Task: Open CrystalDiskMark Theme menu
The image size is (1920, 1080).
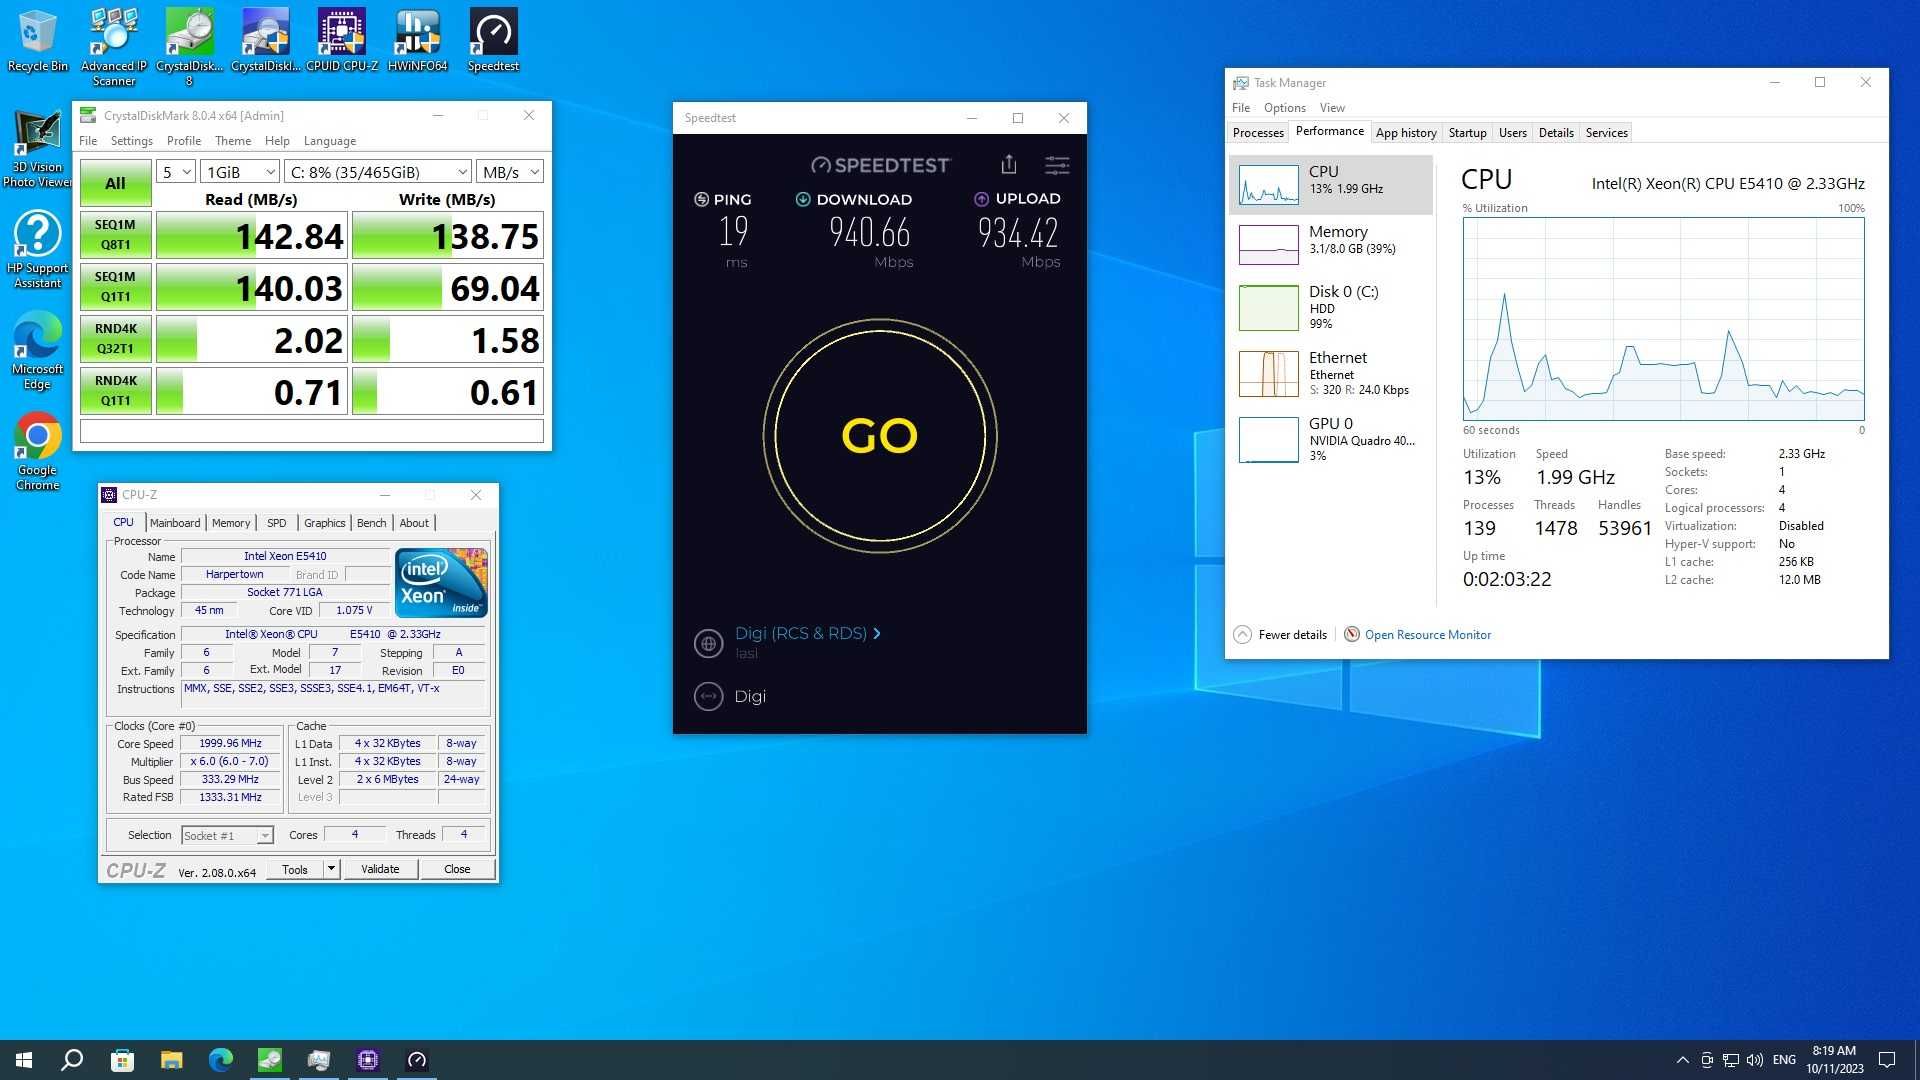Action: point(233,141)
